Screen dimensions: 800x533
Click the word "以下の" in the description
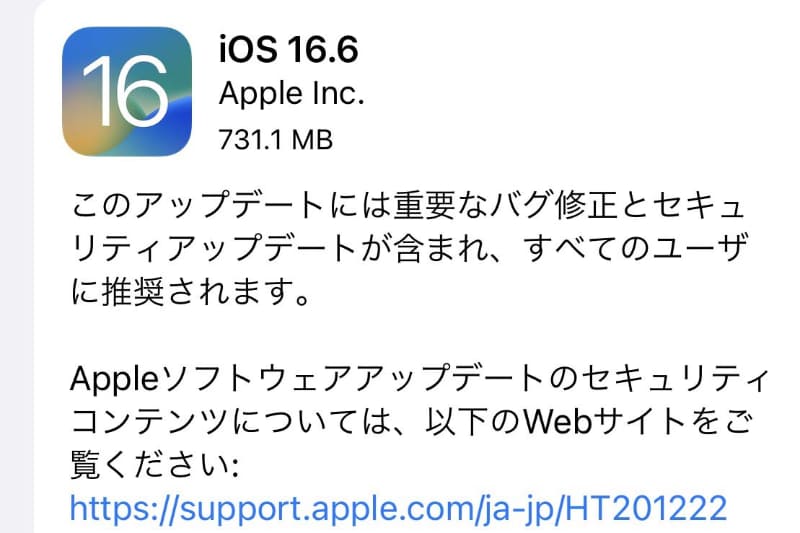(473, 422)
